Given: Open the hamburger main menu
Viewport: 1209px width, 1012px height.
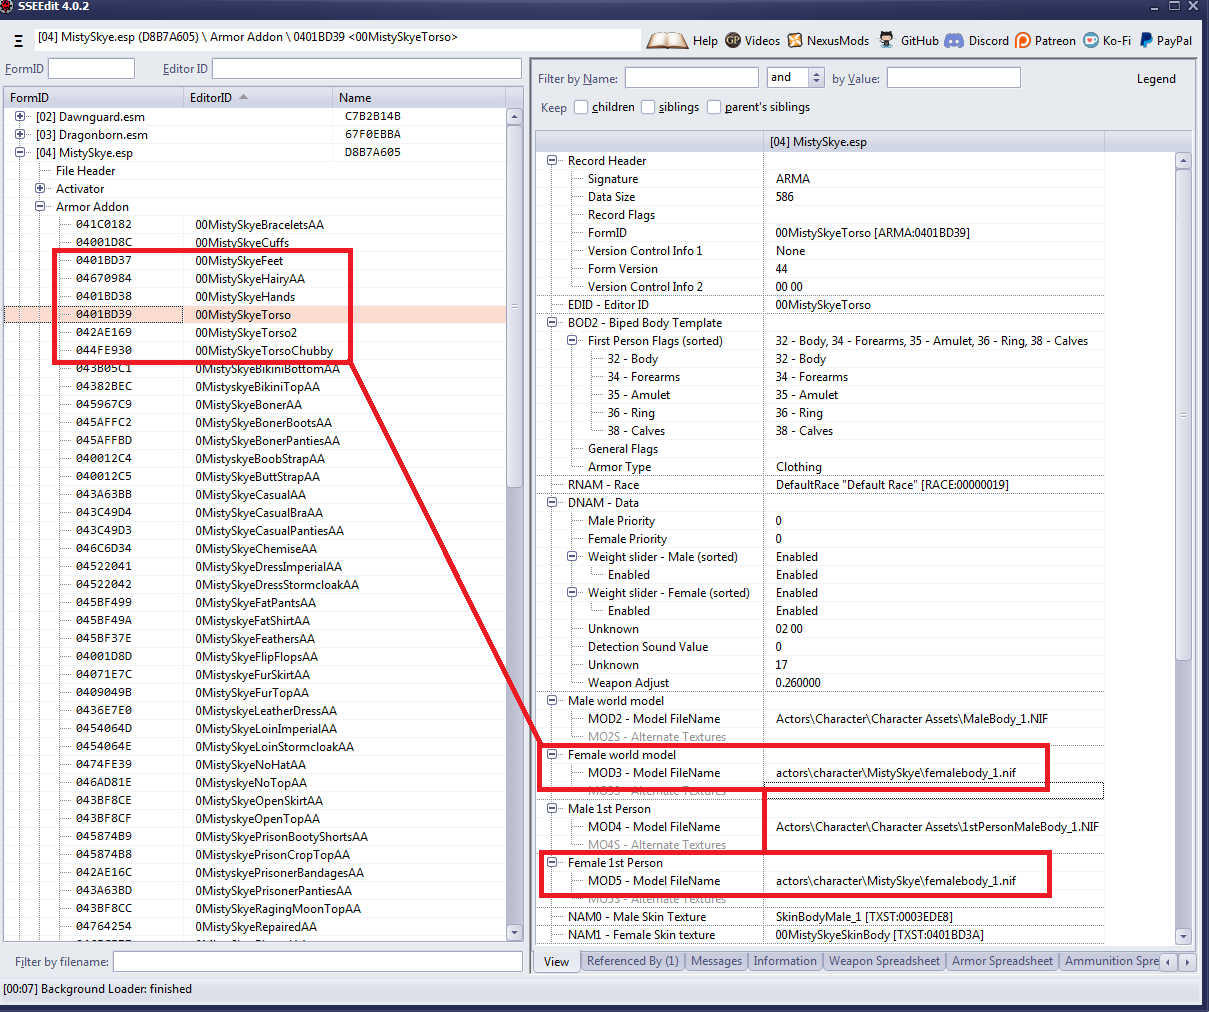Looking at the screenshot, I should (x=18, y=41).
